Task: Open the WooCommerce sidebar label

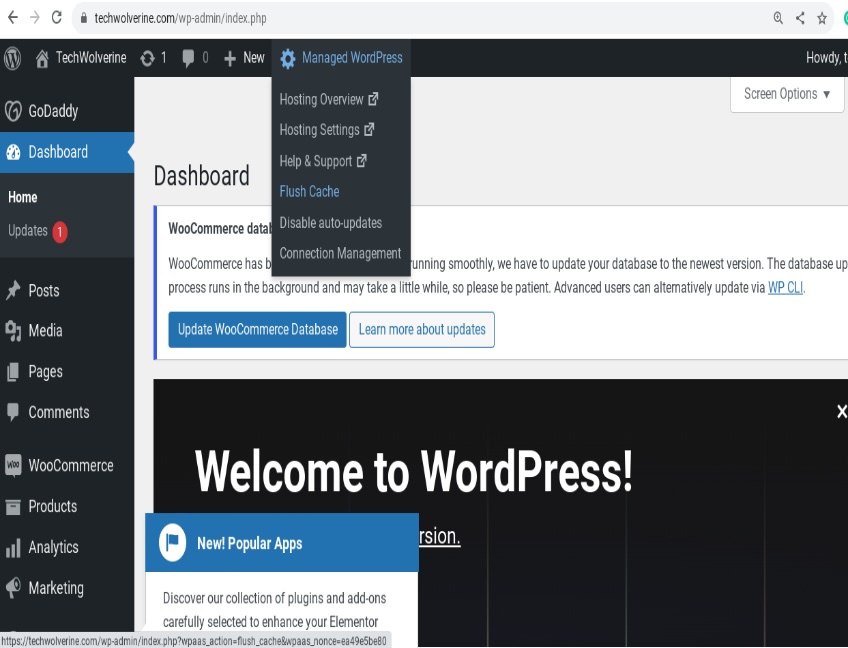Action: coord(71,465)
